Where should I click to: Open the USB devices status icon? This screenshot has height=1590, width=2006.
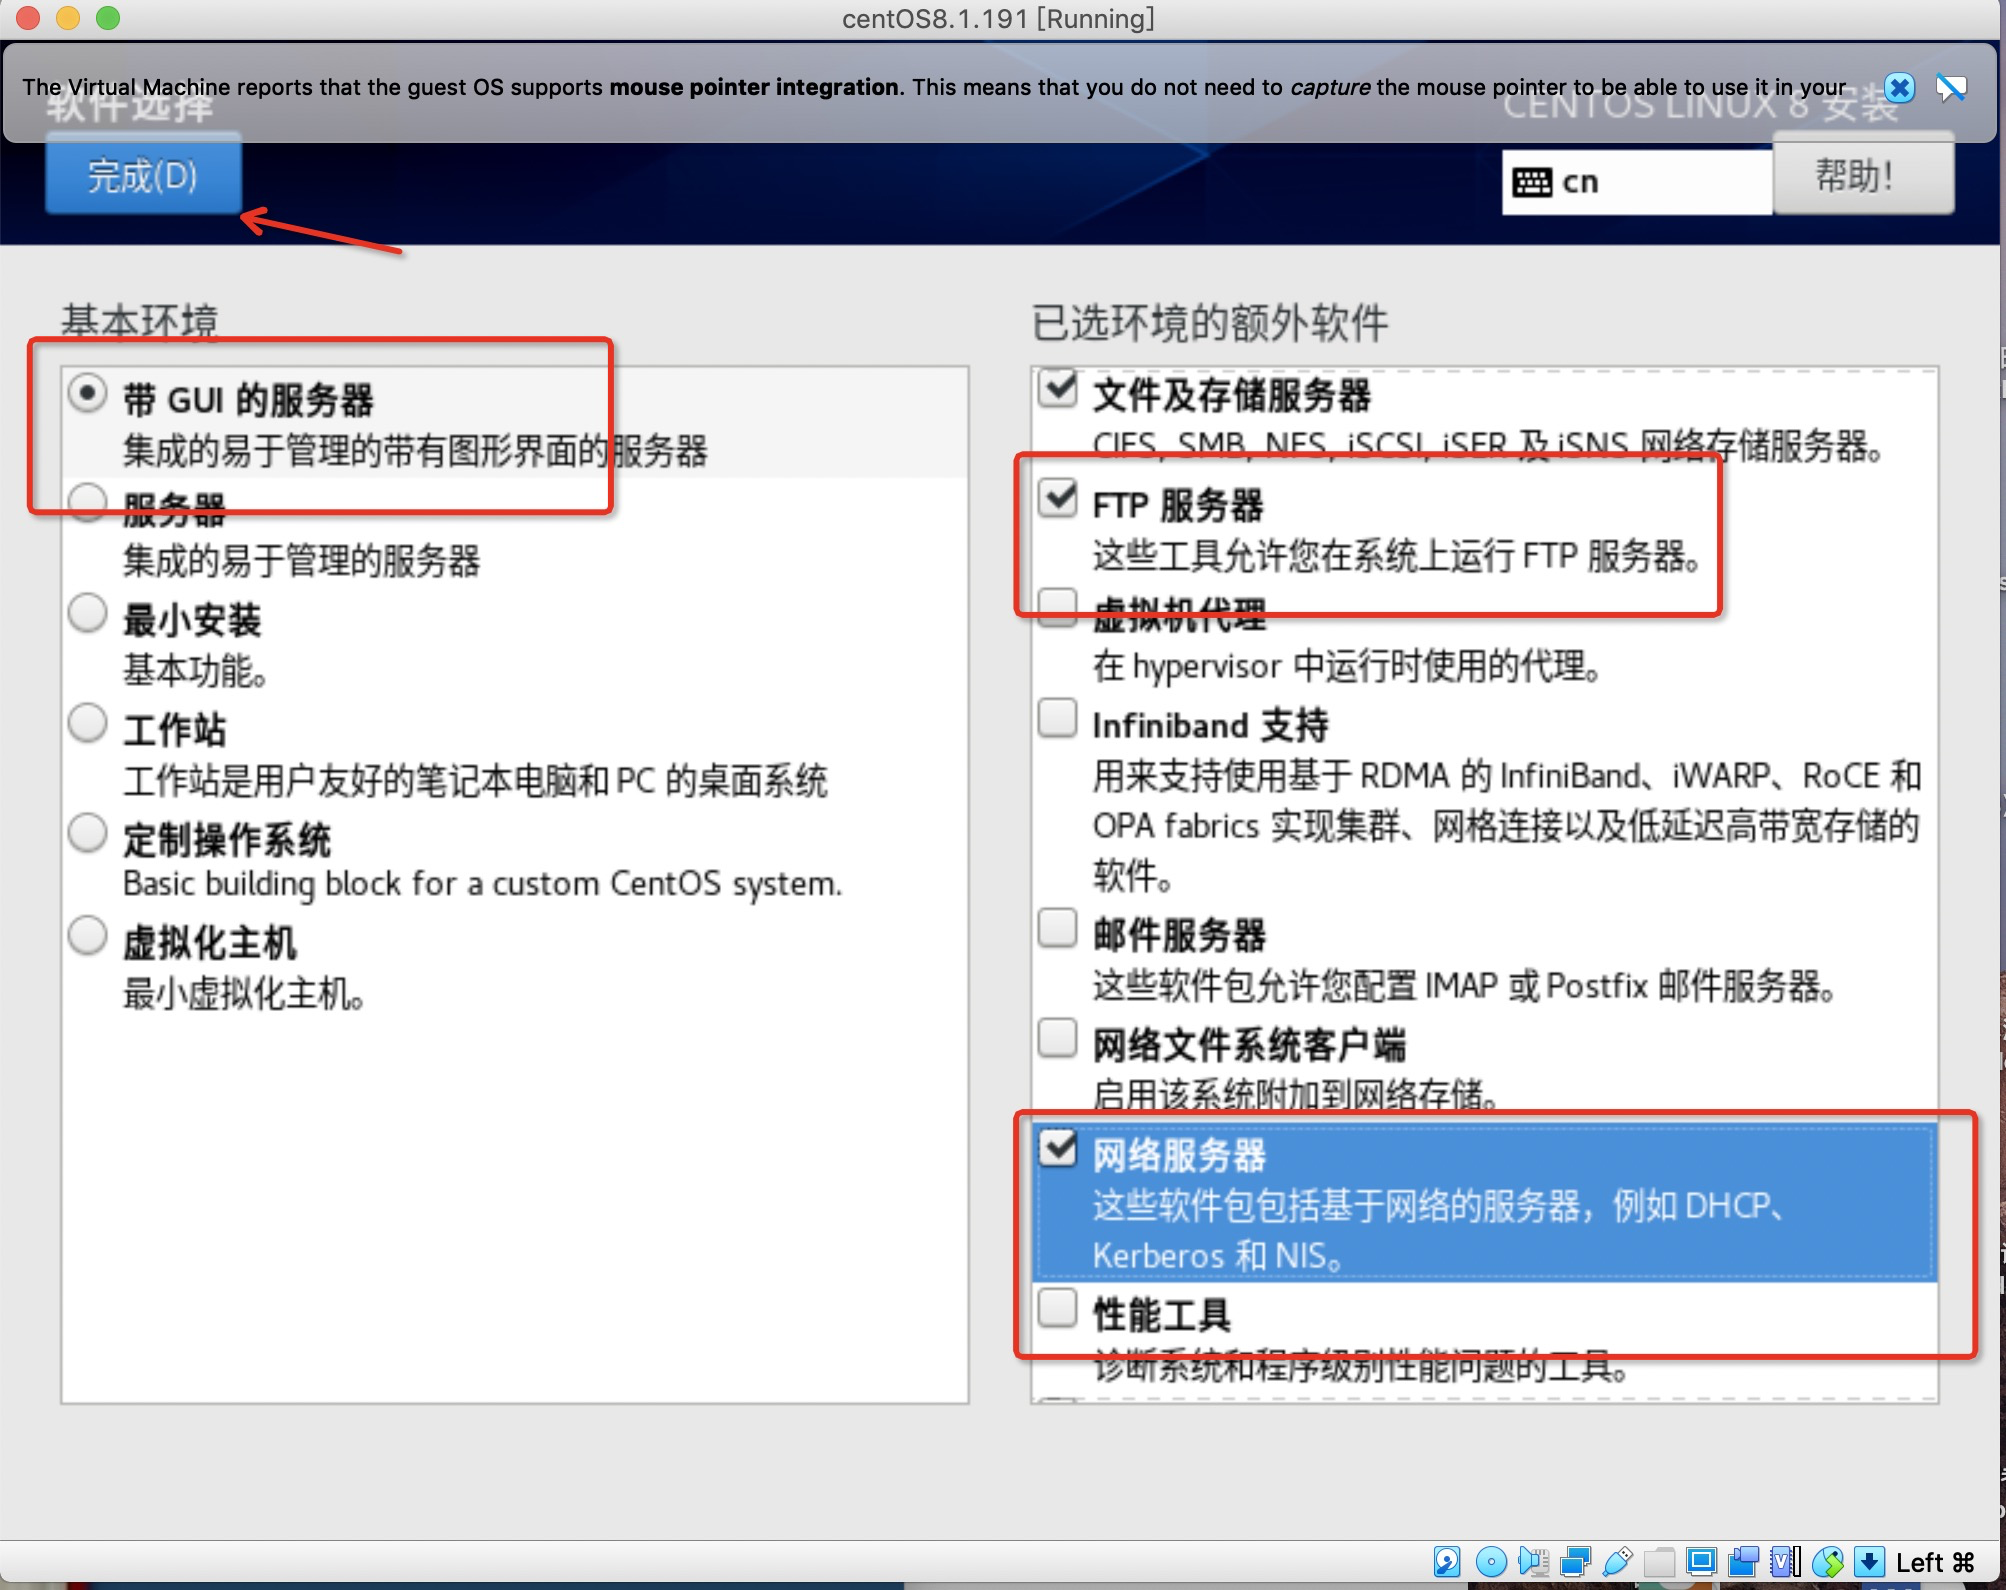(1620, 1562)
